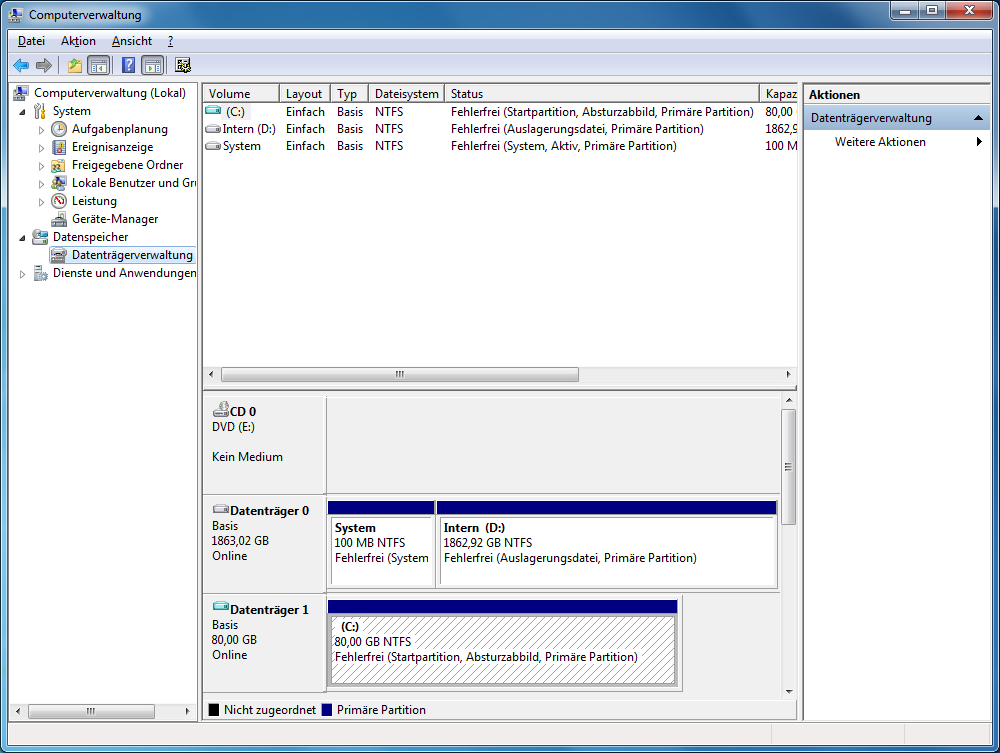Click the Intern (D:) volume drive icon
This screenshot has width=1000, height=753.
click(213, 129)
